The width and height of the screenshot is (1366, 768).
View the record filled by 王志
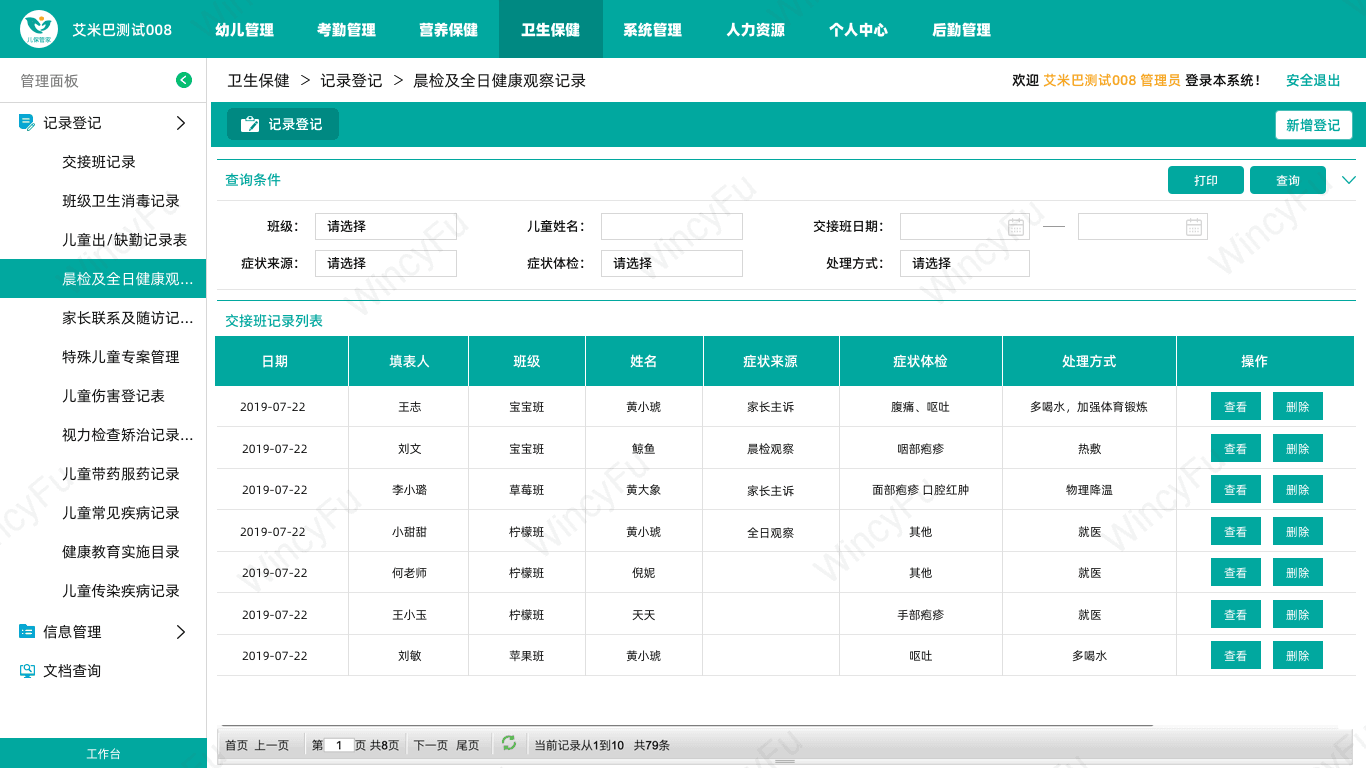1236,407
